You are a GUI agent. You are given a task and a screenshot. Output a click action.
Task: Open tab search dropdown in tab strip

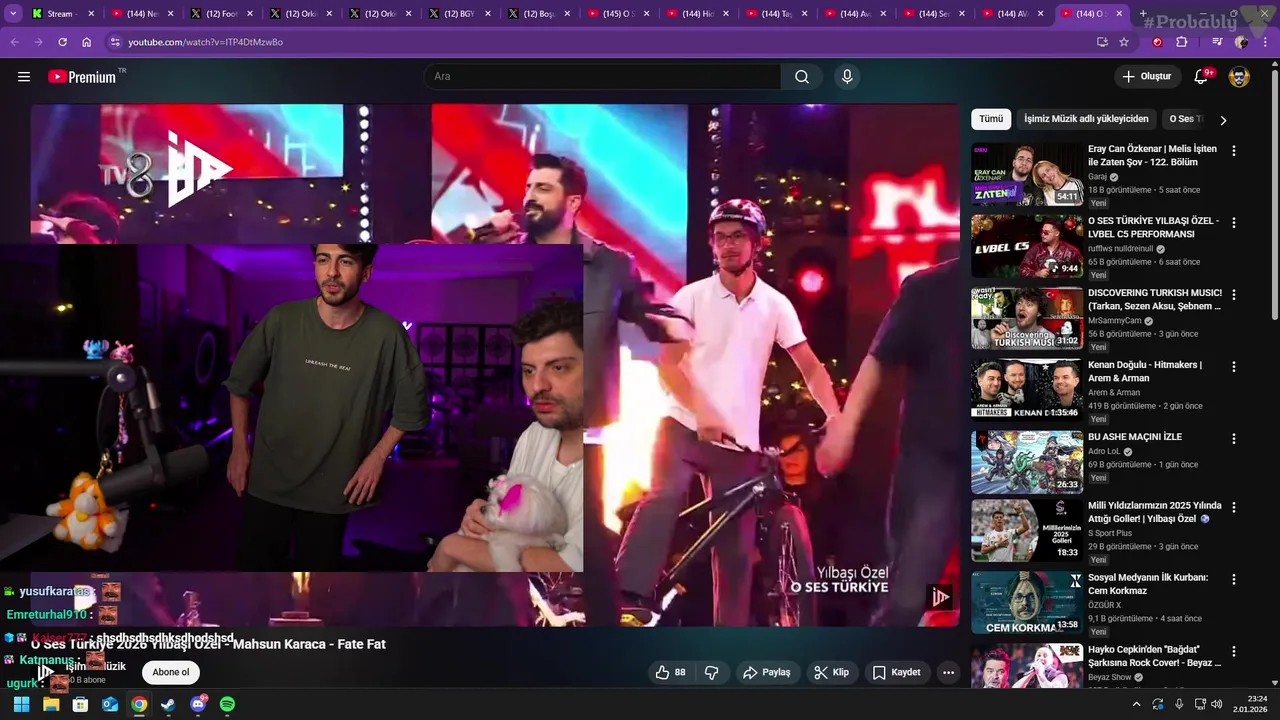[x=13, y=14]
